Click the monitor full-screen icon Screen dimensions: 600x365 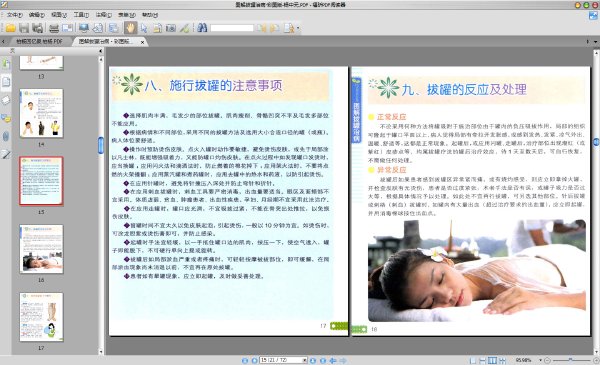[x=83, y=28]
